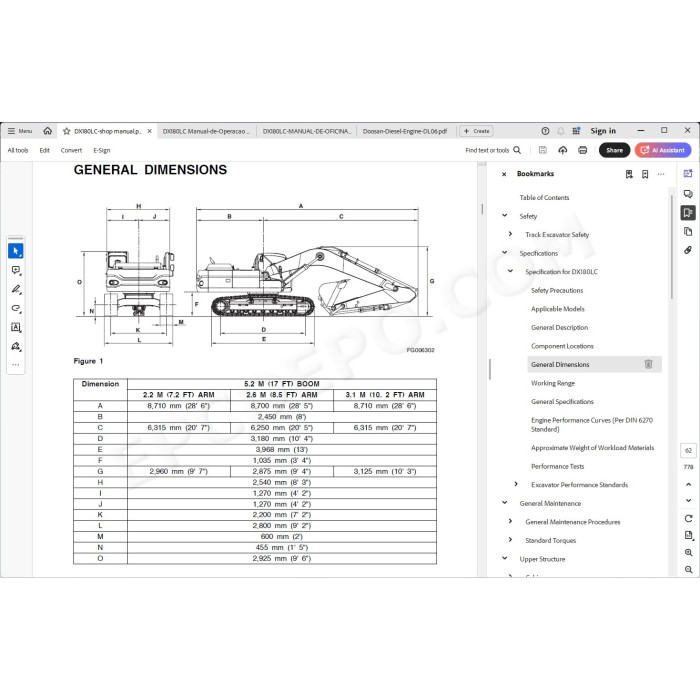Choose the highlighter pen tool
The height and width of the screenshot is (700, 700).
(16, 289)
